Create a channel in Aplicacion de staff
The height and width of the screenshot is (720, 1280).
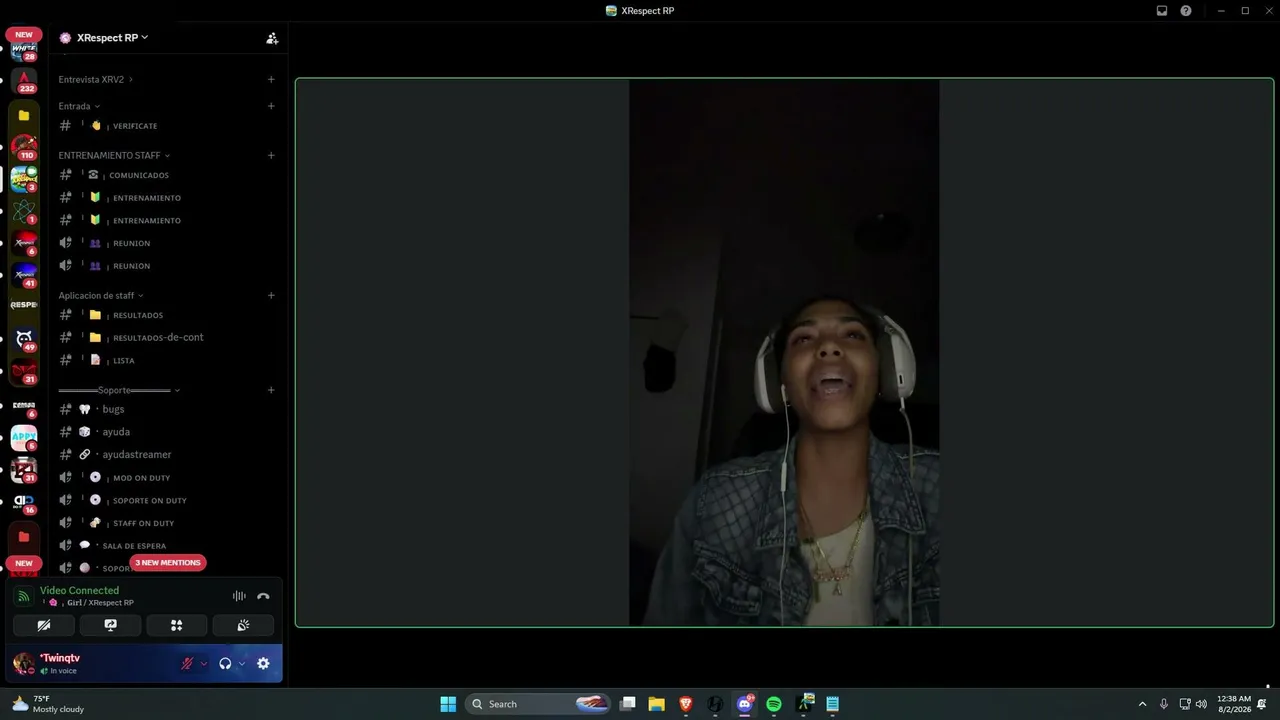271,295
